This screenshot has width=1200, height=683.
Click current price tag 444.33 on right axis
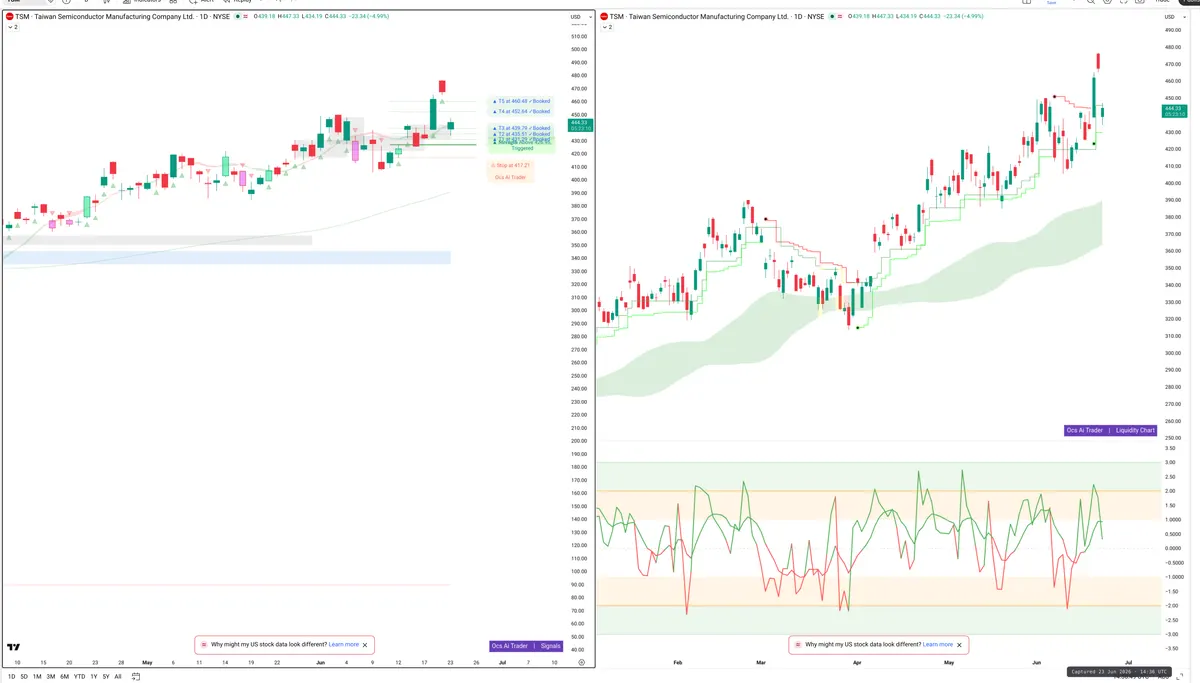tap(1173, 110)
